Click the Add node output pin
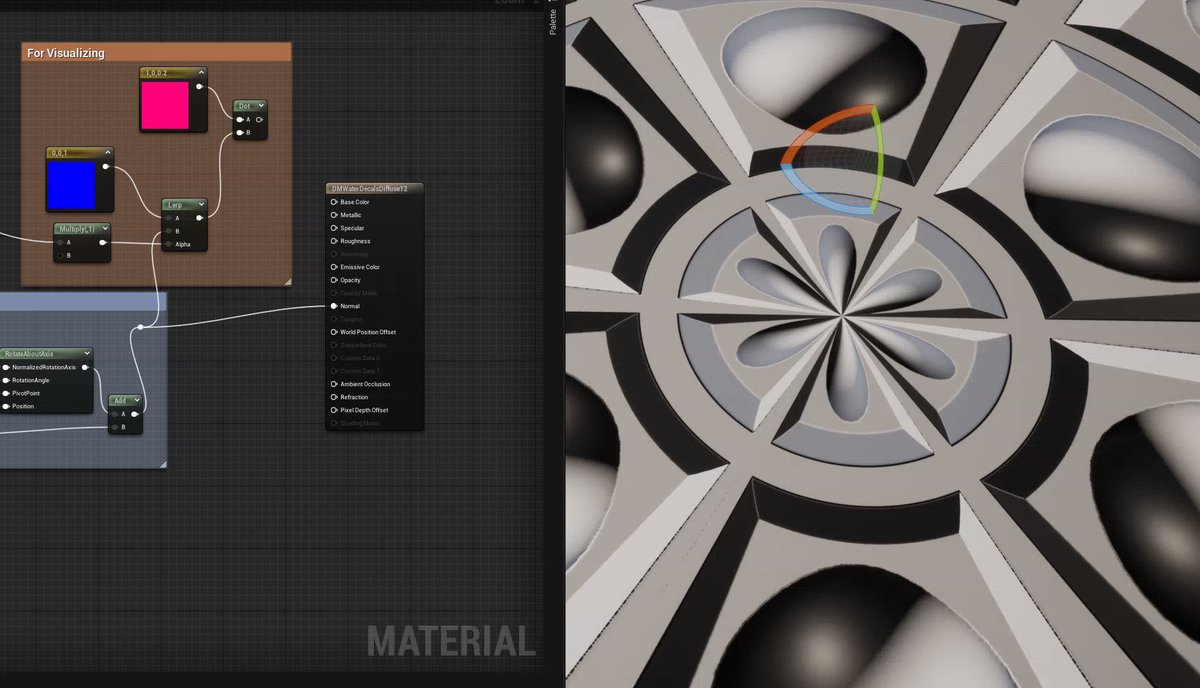This screenshot has height=688, width=1200. tap(135, 414)
